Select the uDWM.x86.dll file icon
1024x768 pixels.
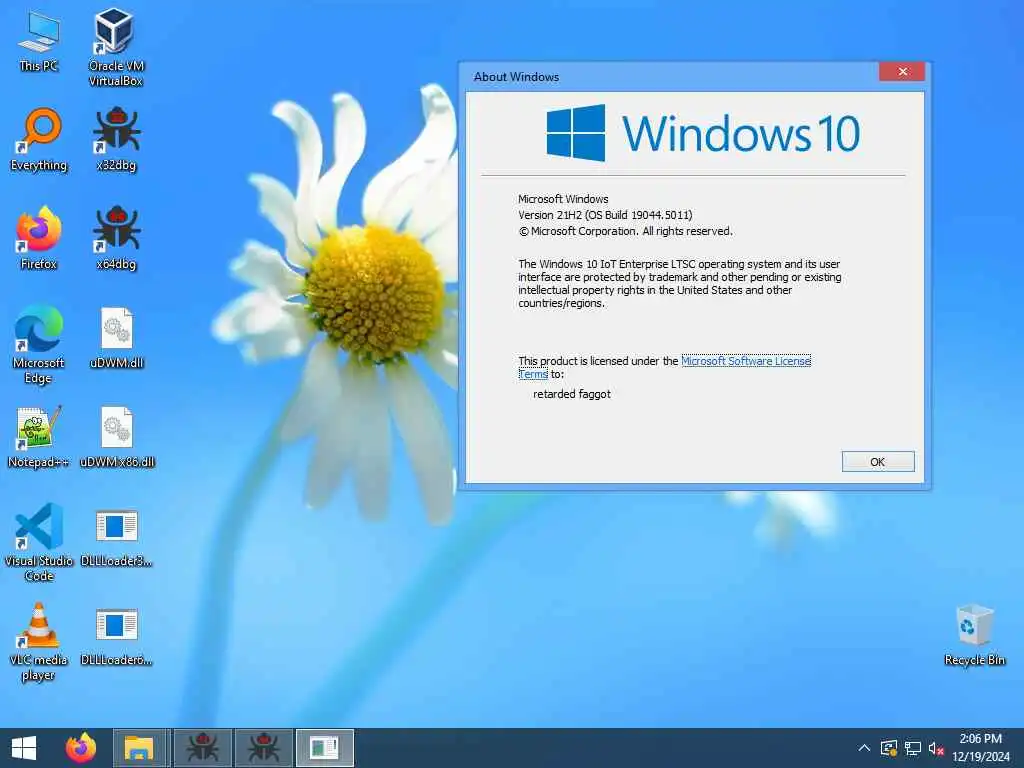[x=117, y=437]
